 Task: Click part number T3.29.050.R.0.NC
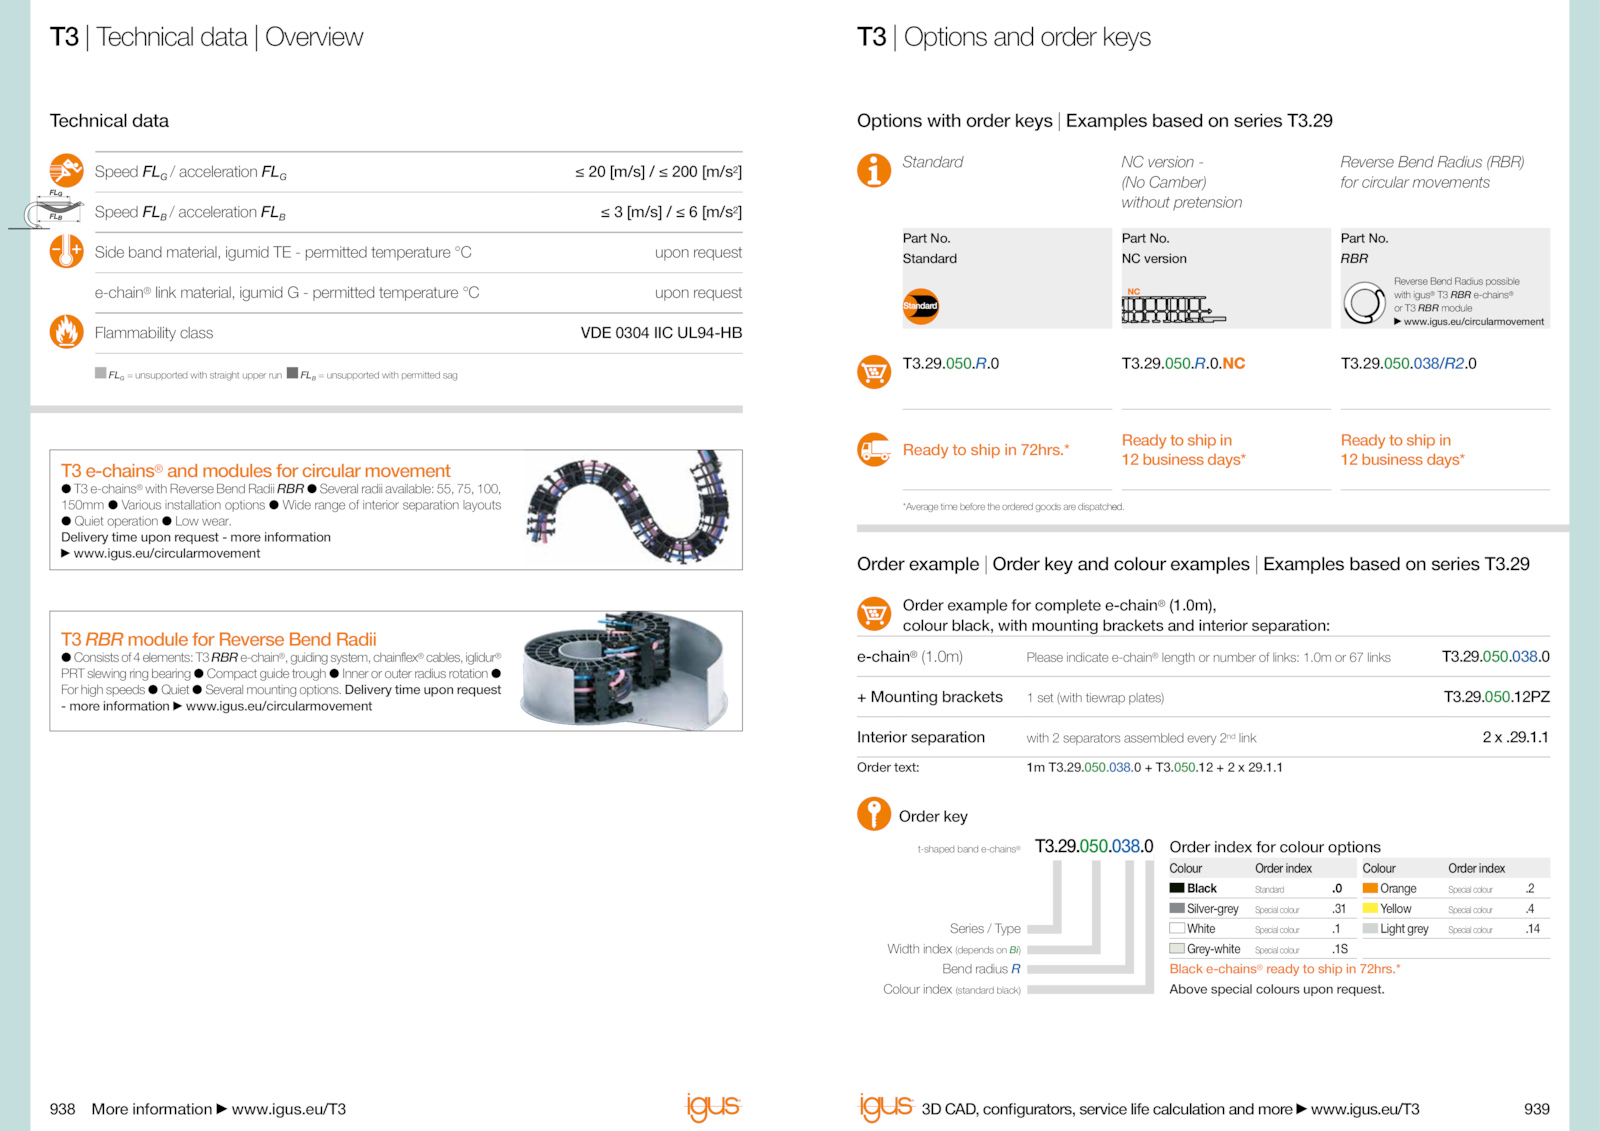[x=1183, y=364]
